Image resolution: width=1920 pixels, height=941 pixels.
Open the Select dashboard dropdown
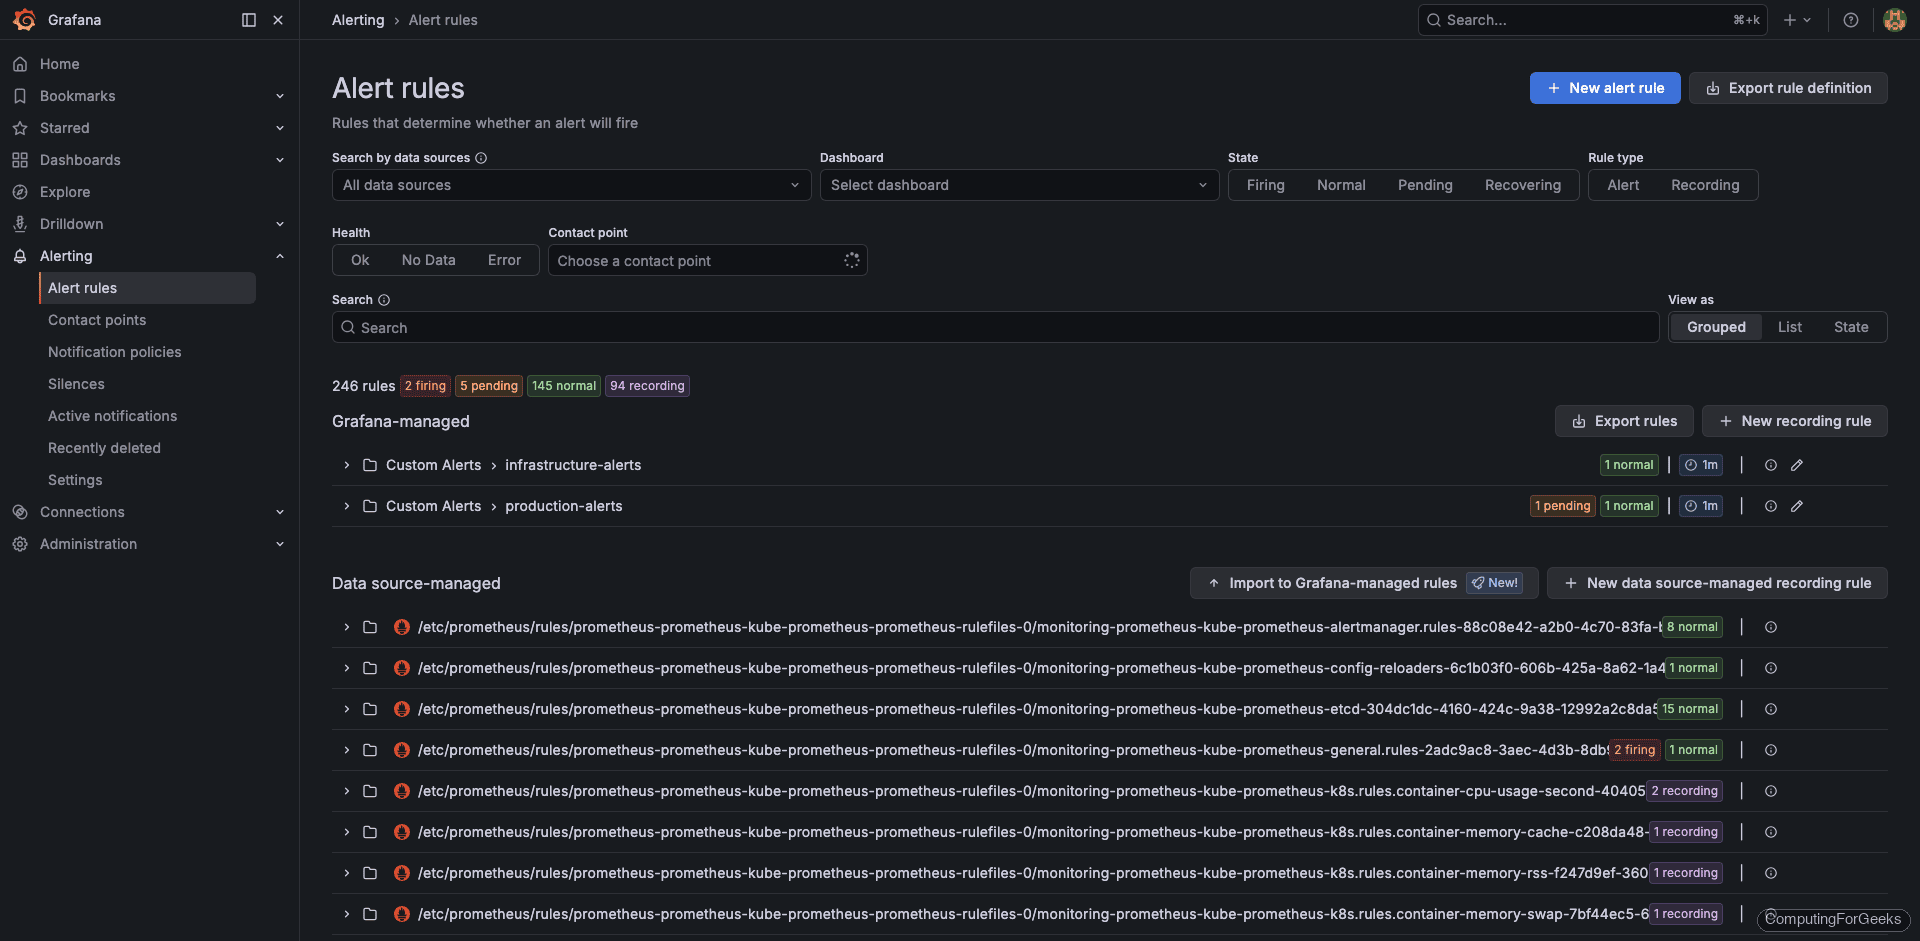coord(1018,185)
